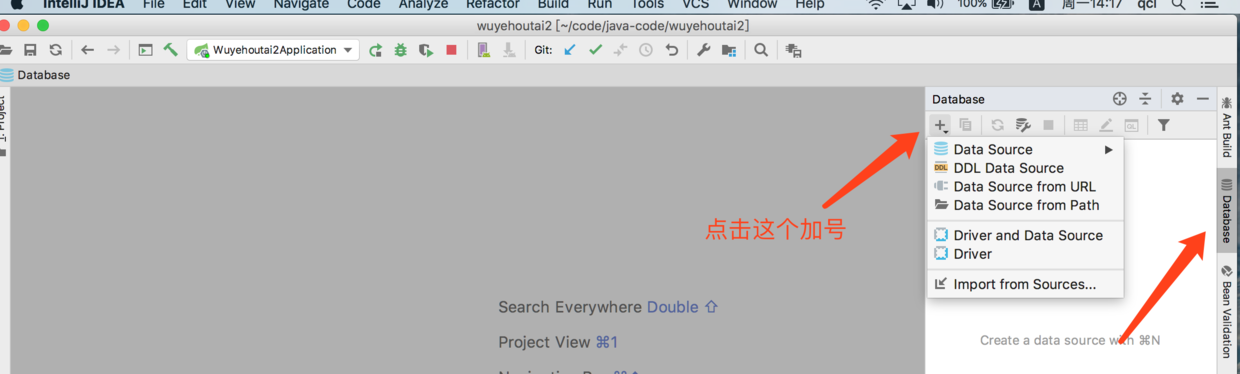Click the Scroll from Editor crosshair icon
Image resolution: width=1240 pixels, height=374 pixels.
click(x=1120, y=99)
